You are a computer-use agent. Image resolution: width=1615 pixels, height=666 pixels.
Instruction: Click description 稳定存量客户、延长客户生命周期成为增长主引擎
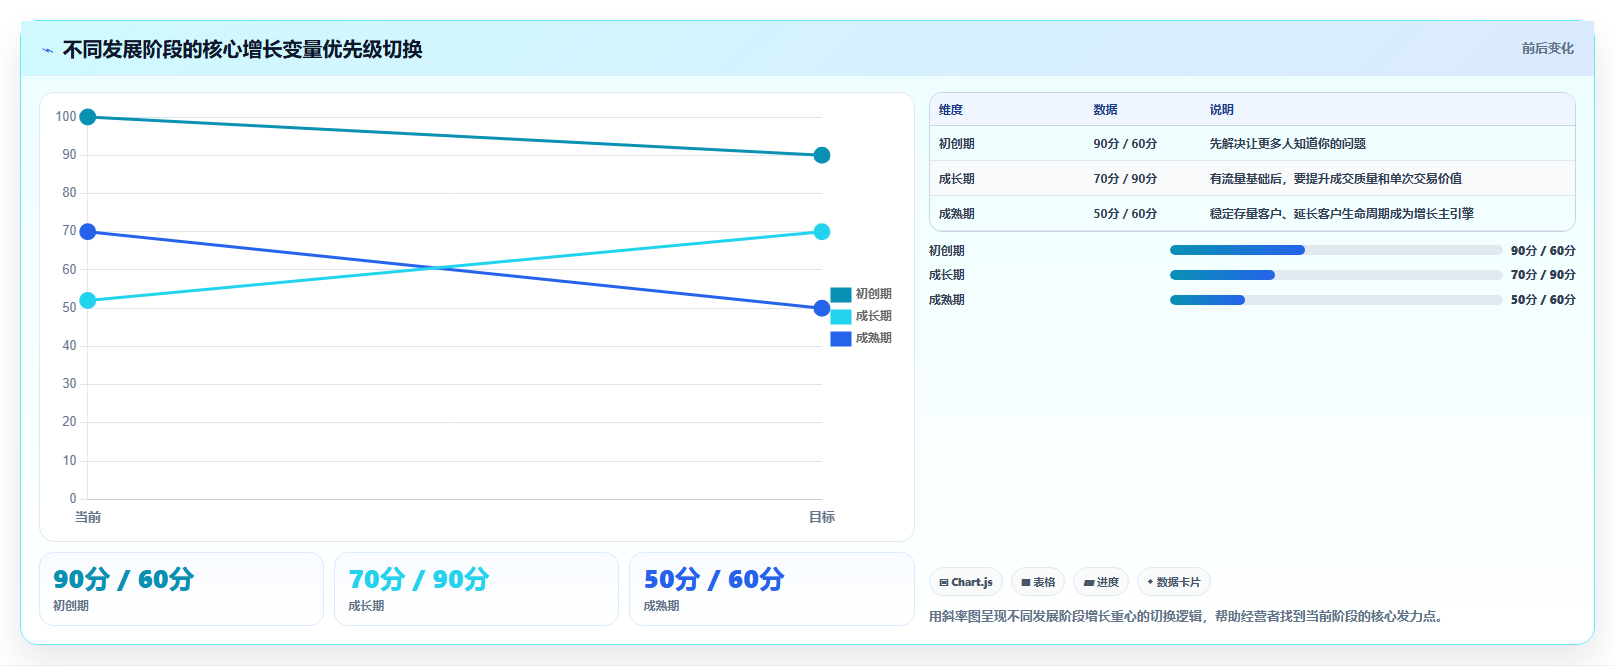1341,214
